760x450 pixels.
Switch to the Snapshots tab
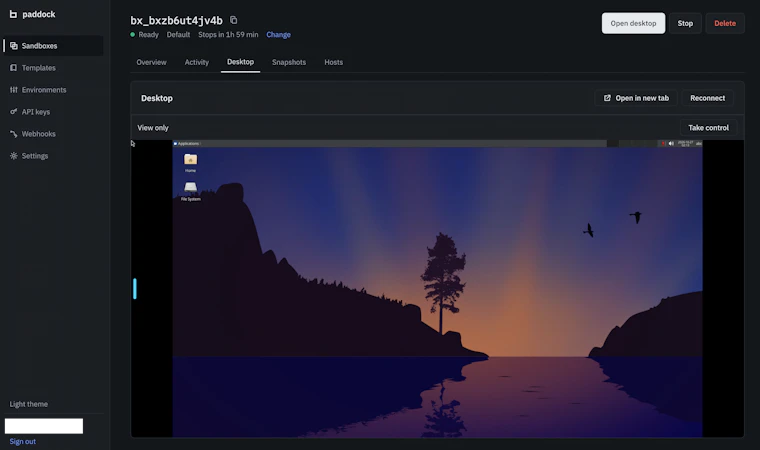pyautogui.click(x=289, y=62)
